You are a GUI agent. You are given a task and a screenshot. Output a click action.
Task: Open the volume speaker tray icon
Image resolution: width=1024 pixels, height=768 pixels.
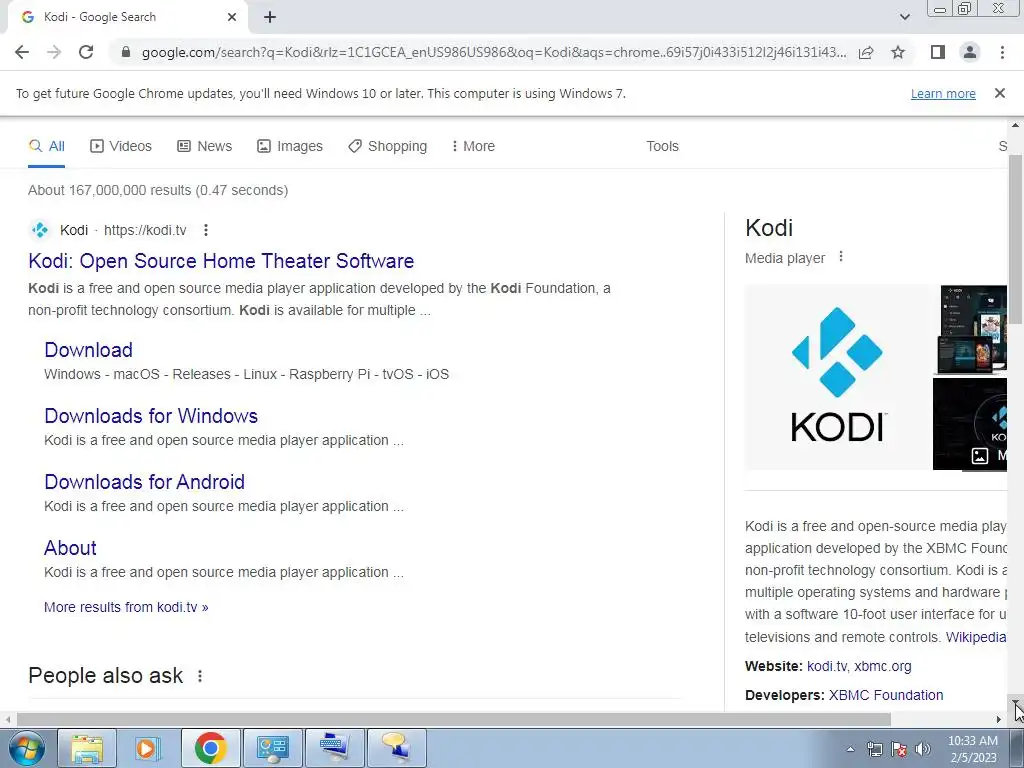pos(923,749)
